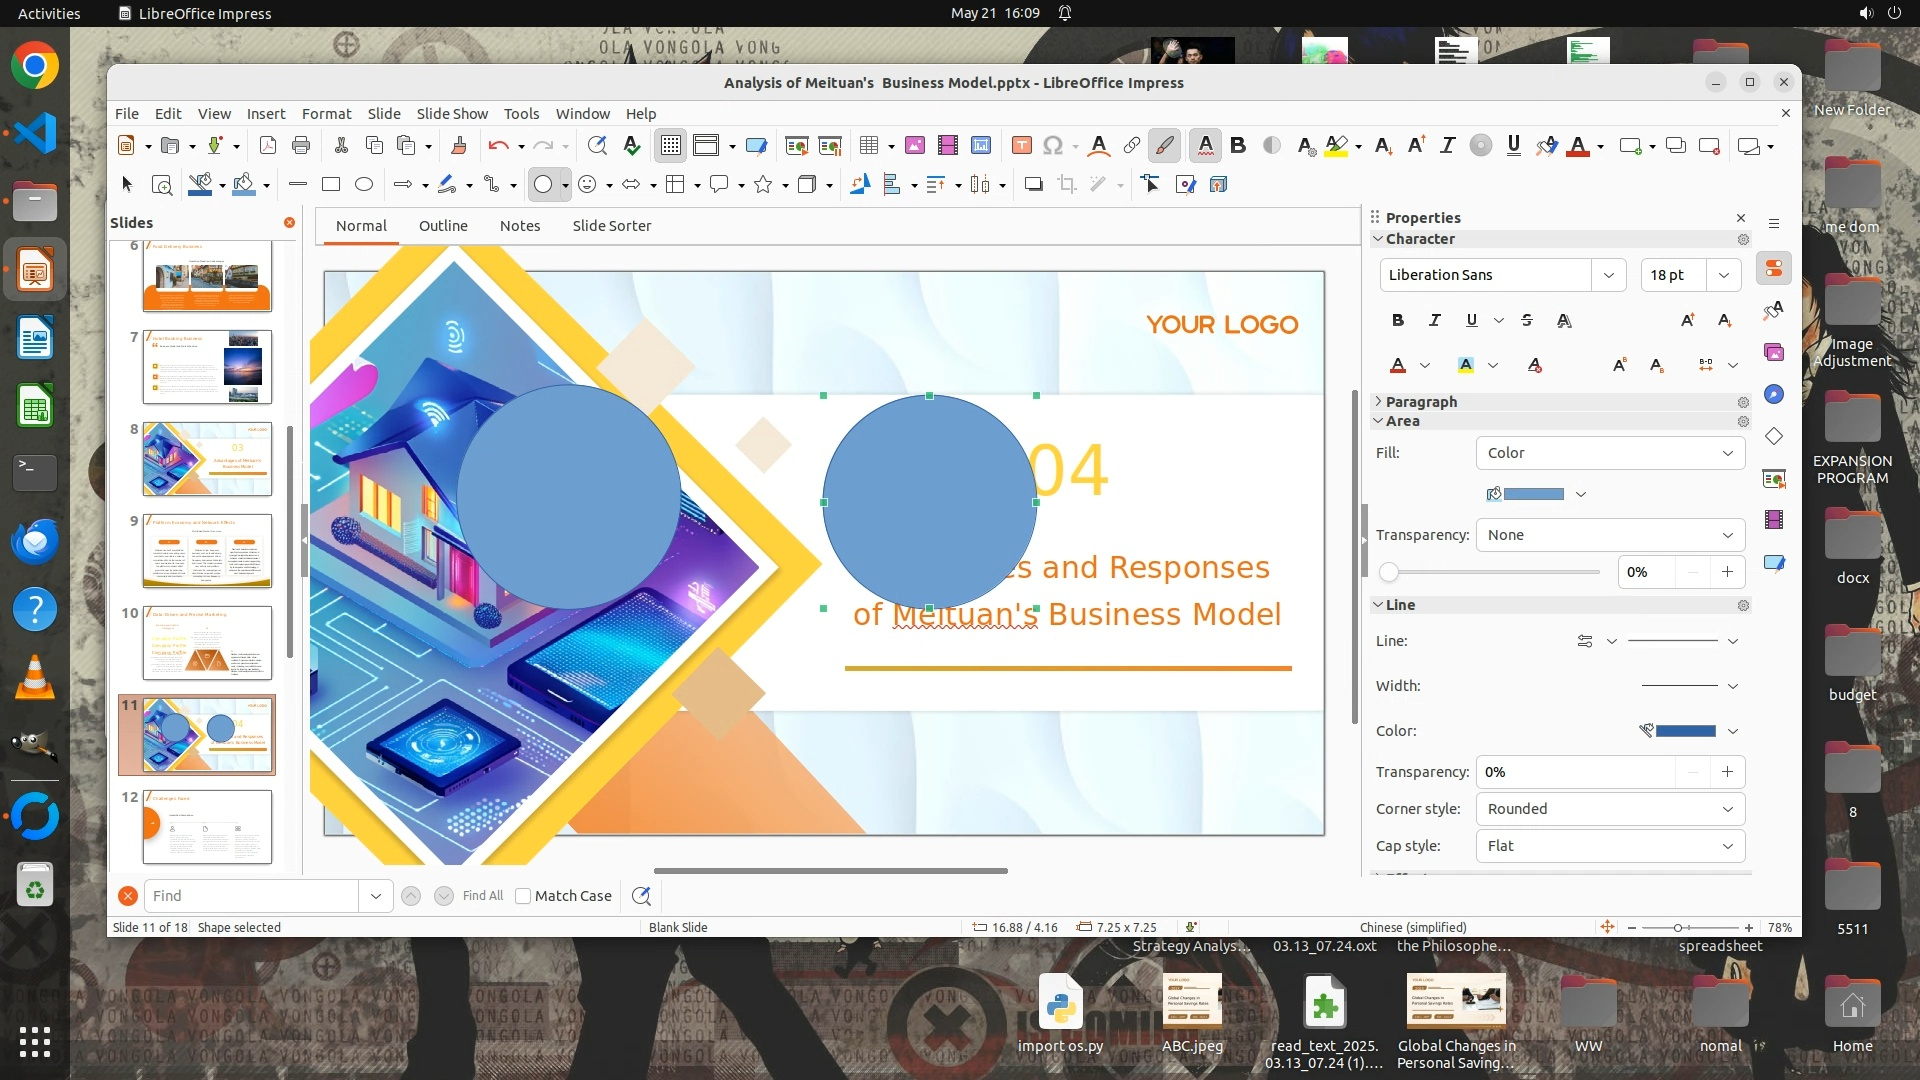Click the Insert Text Box icon
This screenshot has width=1920, height=1080.
click(x=1021, y=146)
